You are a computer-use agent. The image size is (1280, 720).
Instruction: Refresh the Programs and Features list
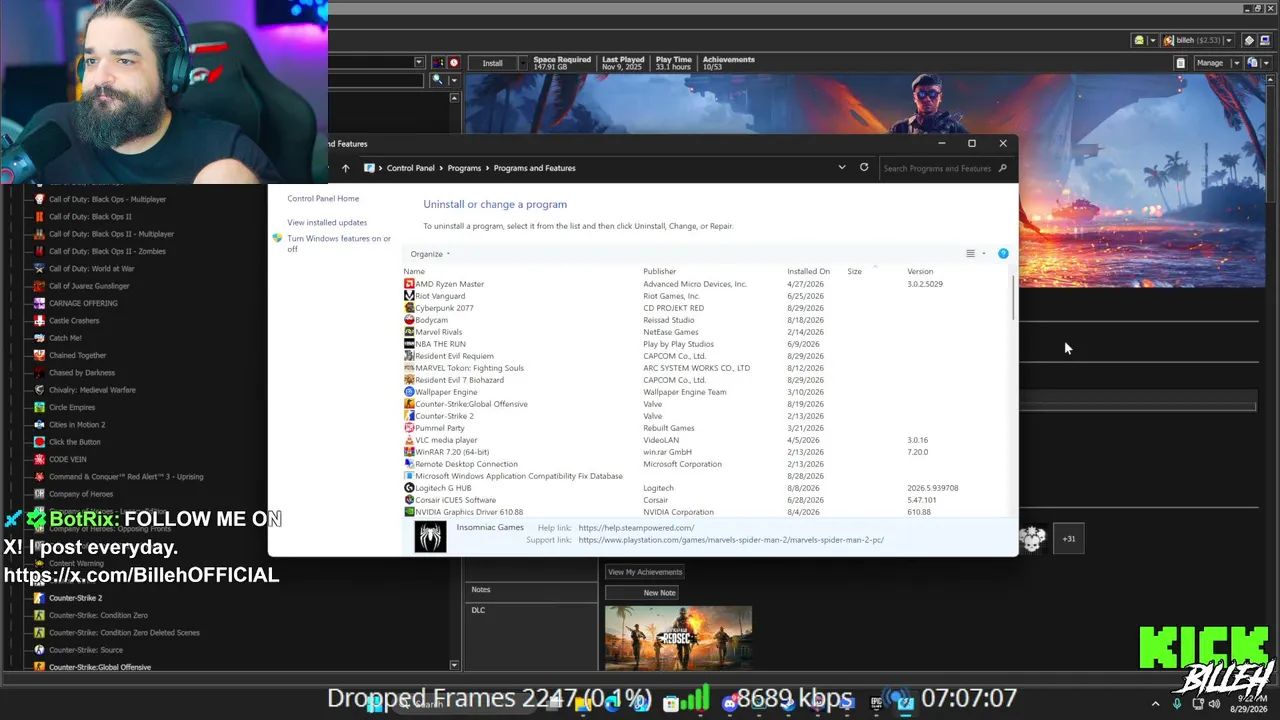point(864,168)
